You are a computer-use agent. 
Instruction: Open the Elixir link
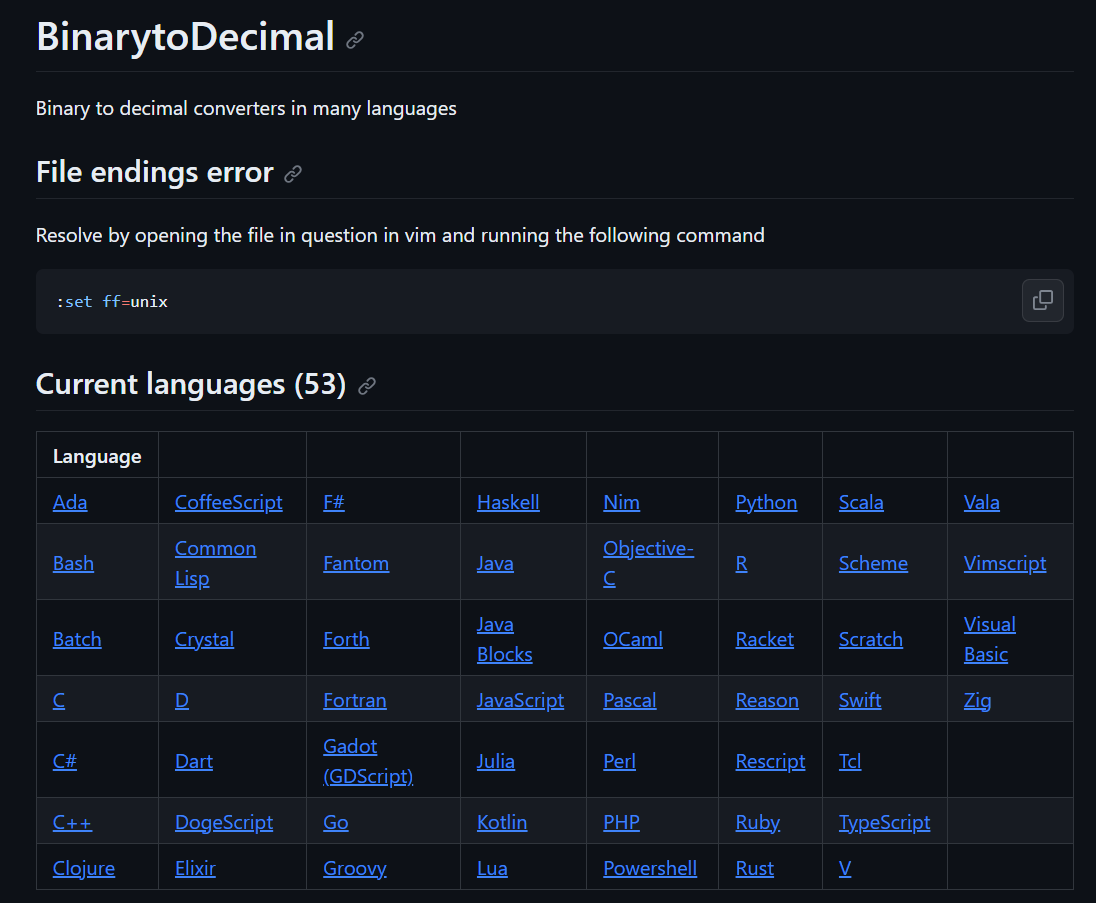195,869
